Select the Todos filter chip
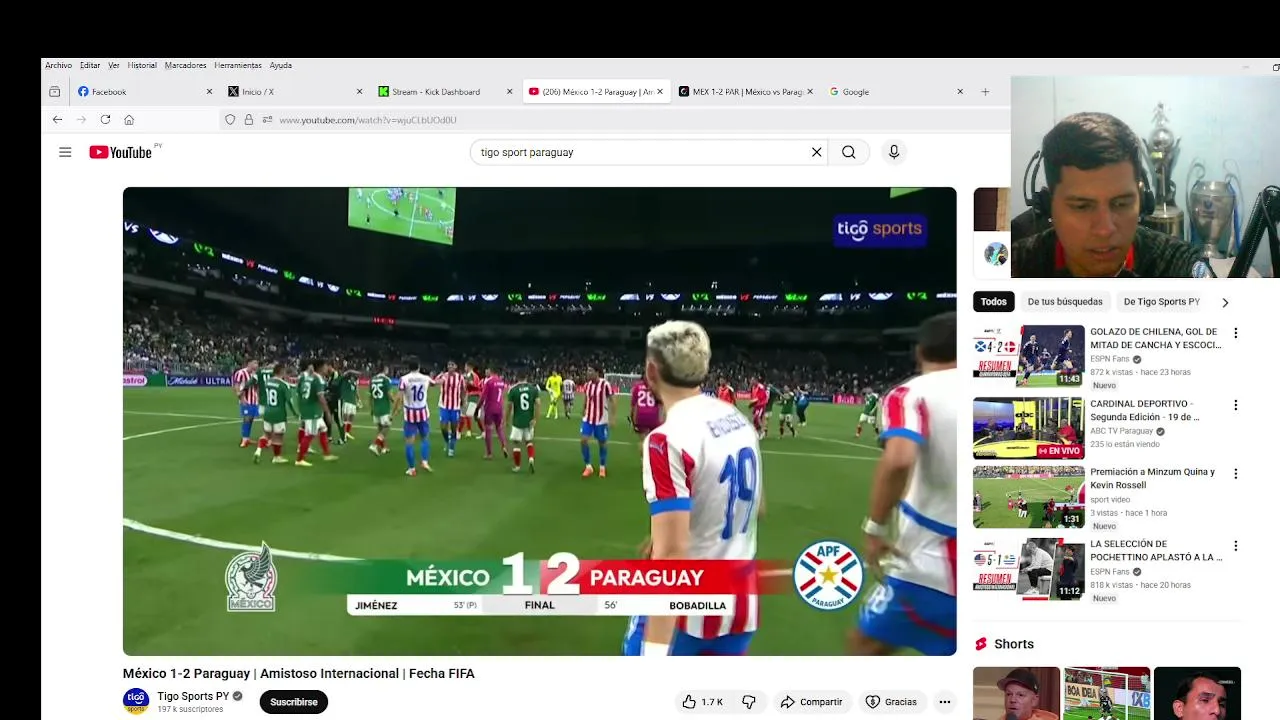The image size is (1280, 720). [x=993, y=302]
